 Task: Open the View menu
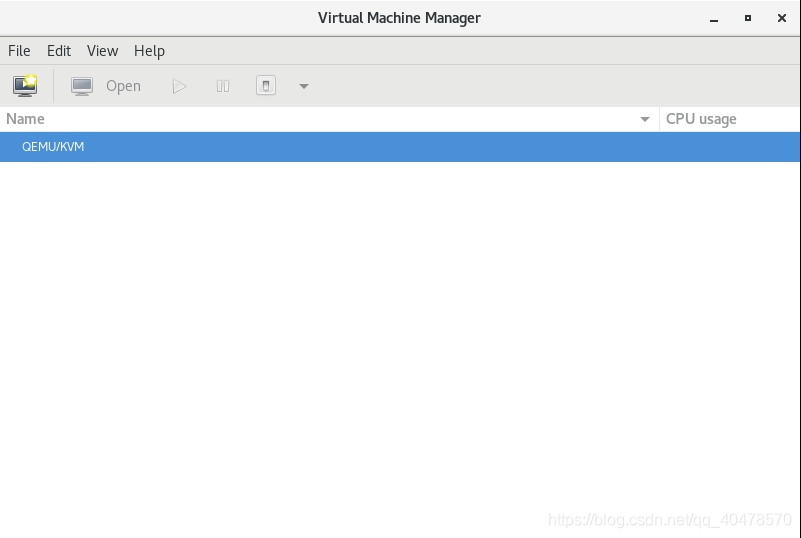tap(102, 51)
